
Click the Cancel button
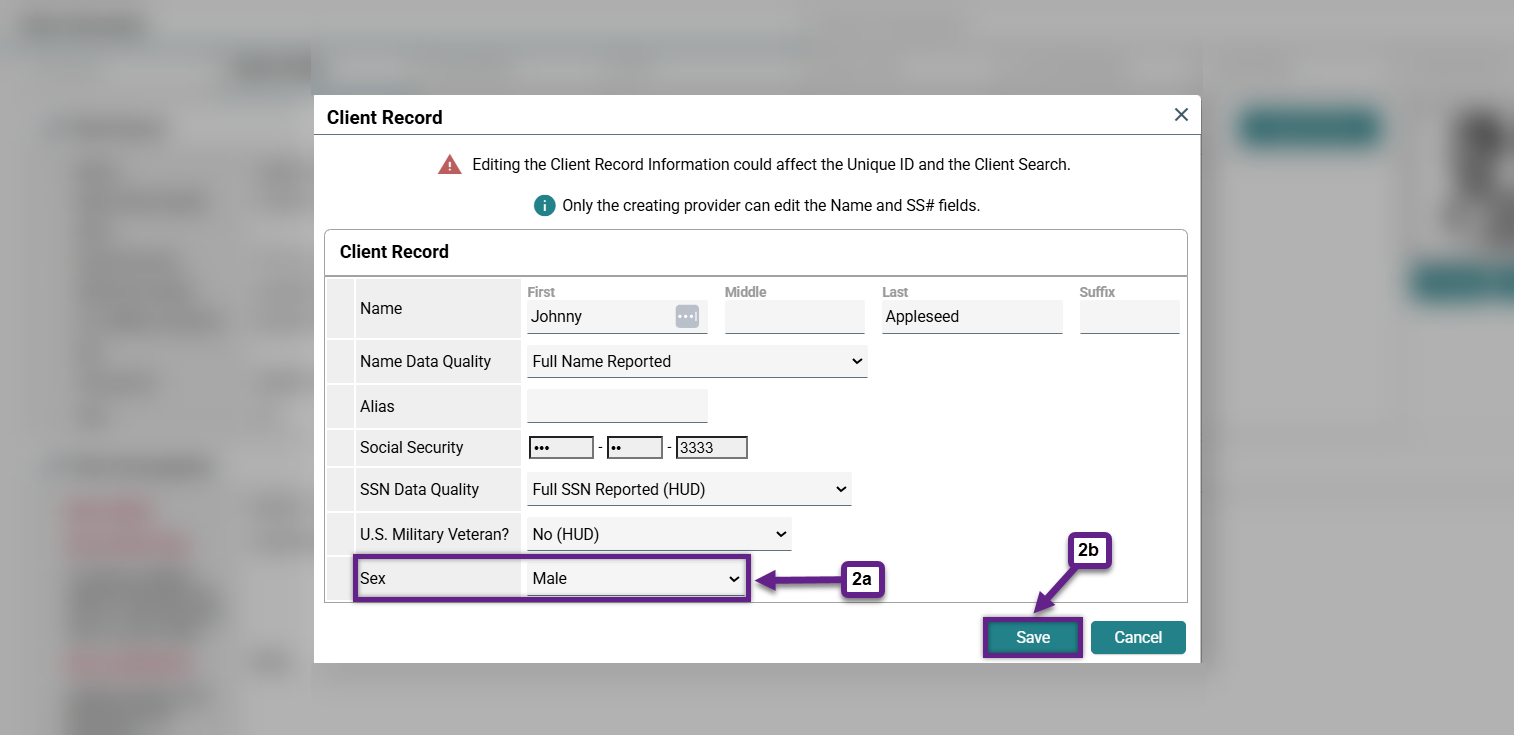click(1138, 638)
